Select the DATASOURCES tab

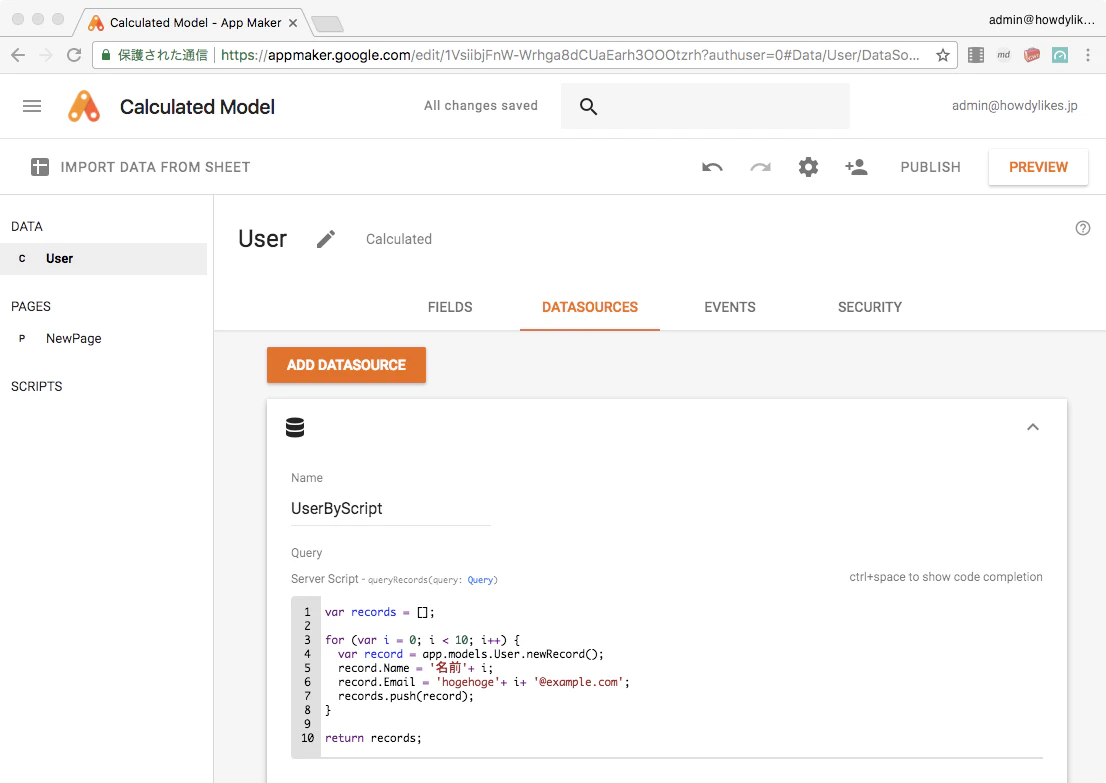[590, 308]
